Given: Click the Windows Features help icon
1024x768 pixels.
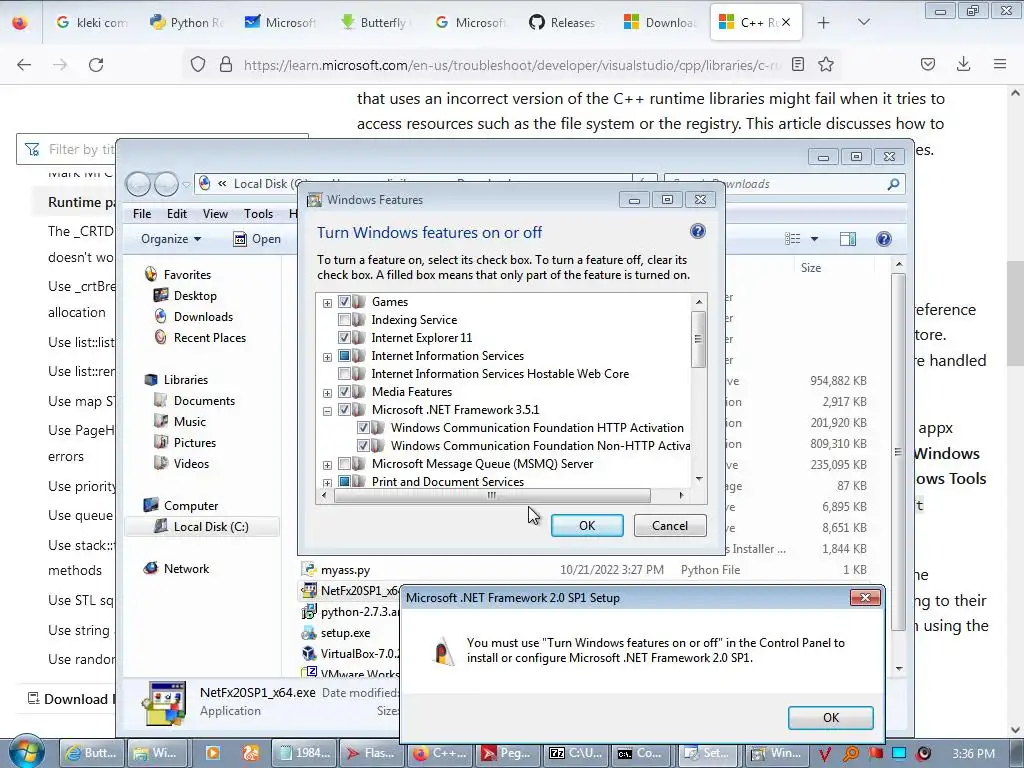Looking at the screenshot, I should point(697,231).
